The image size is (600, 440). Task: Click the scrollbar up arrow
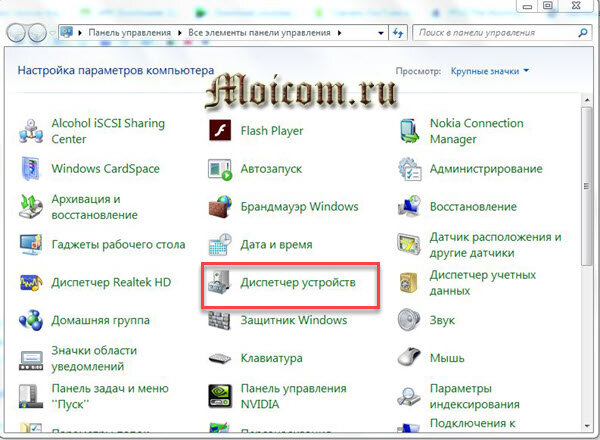[x=587, y=100]
